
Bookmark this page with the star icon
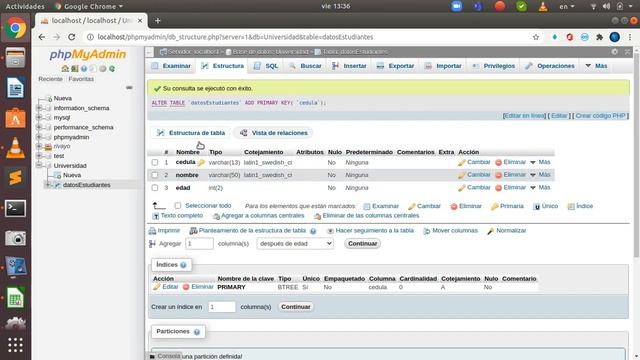pos(536,37)
